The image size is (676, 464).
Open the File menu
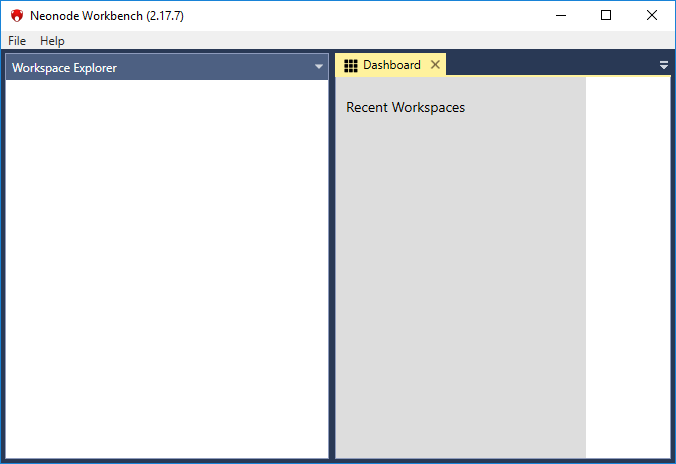[17, 41]
